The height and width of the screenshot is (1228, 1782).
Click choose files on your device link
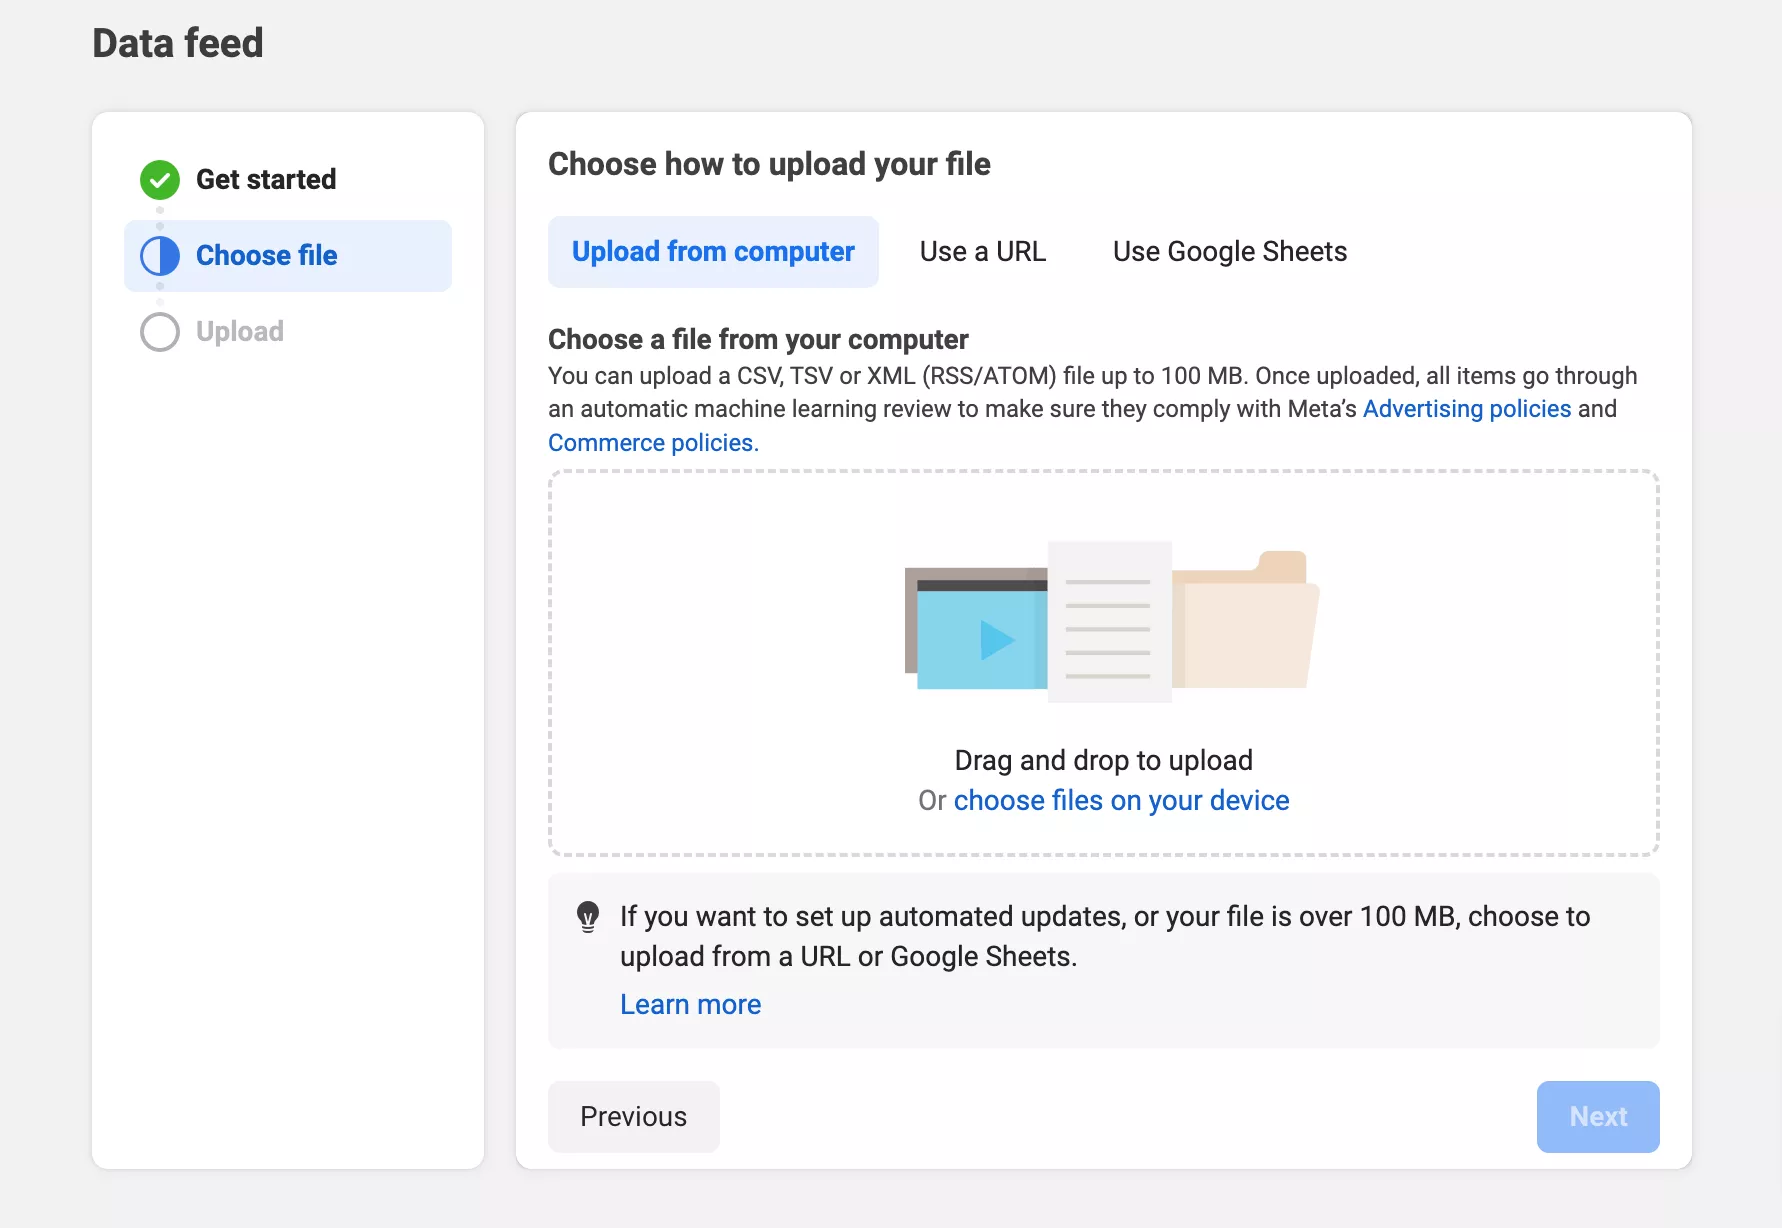coord(1121,801)
